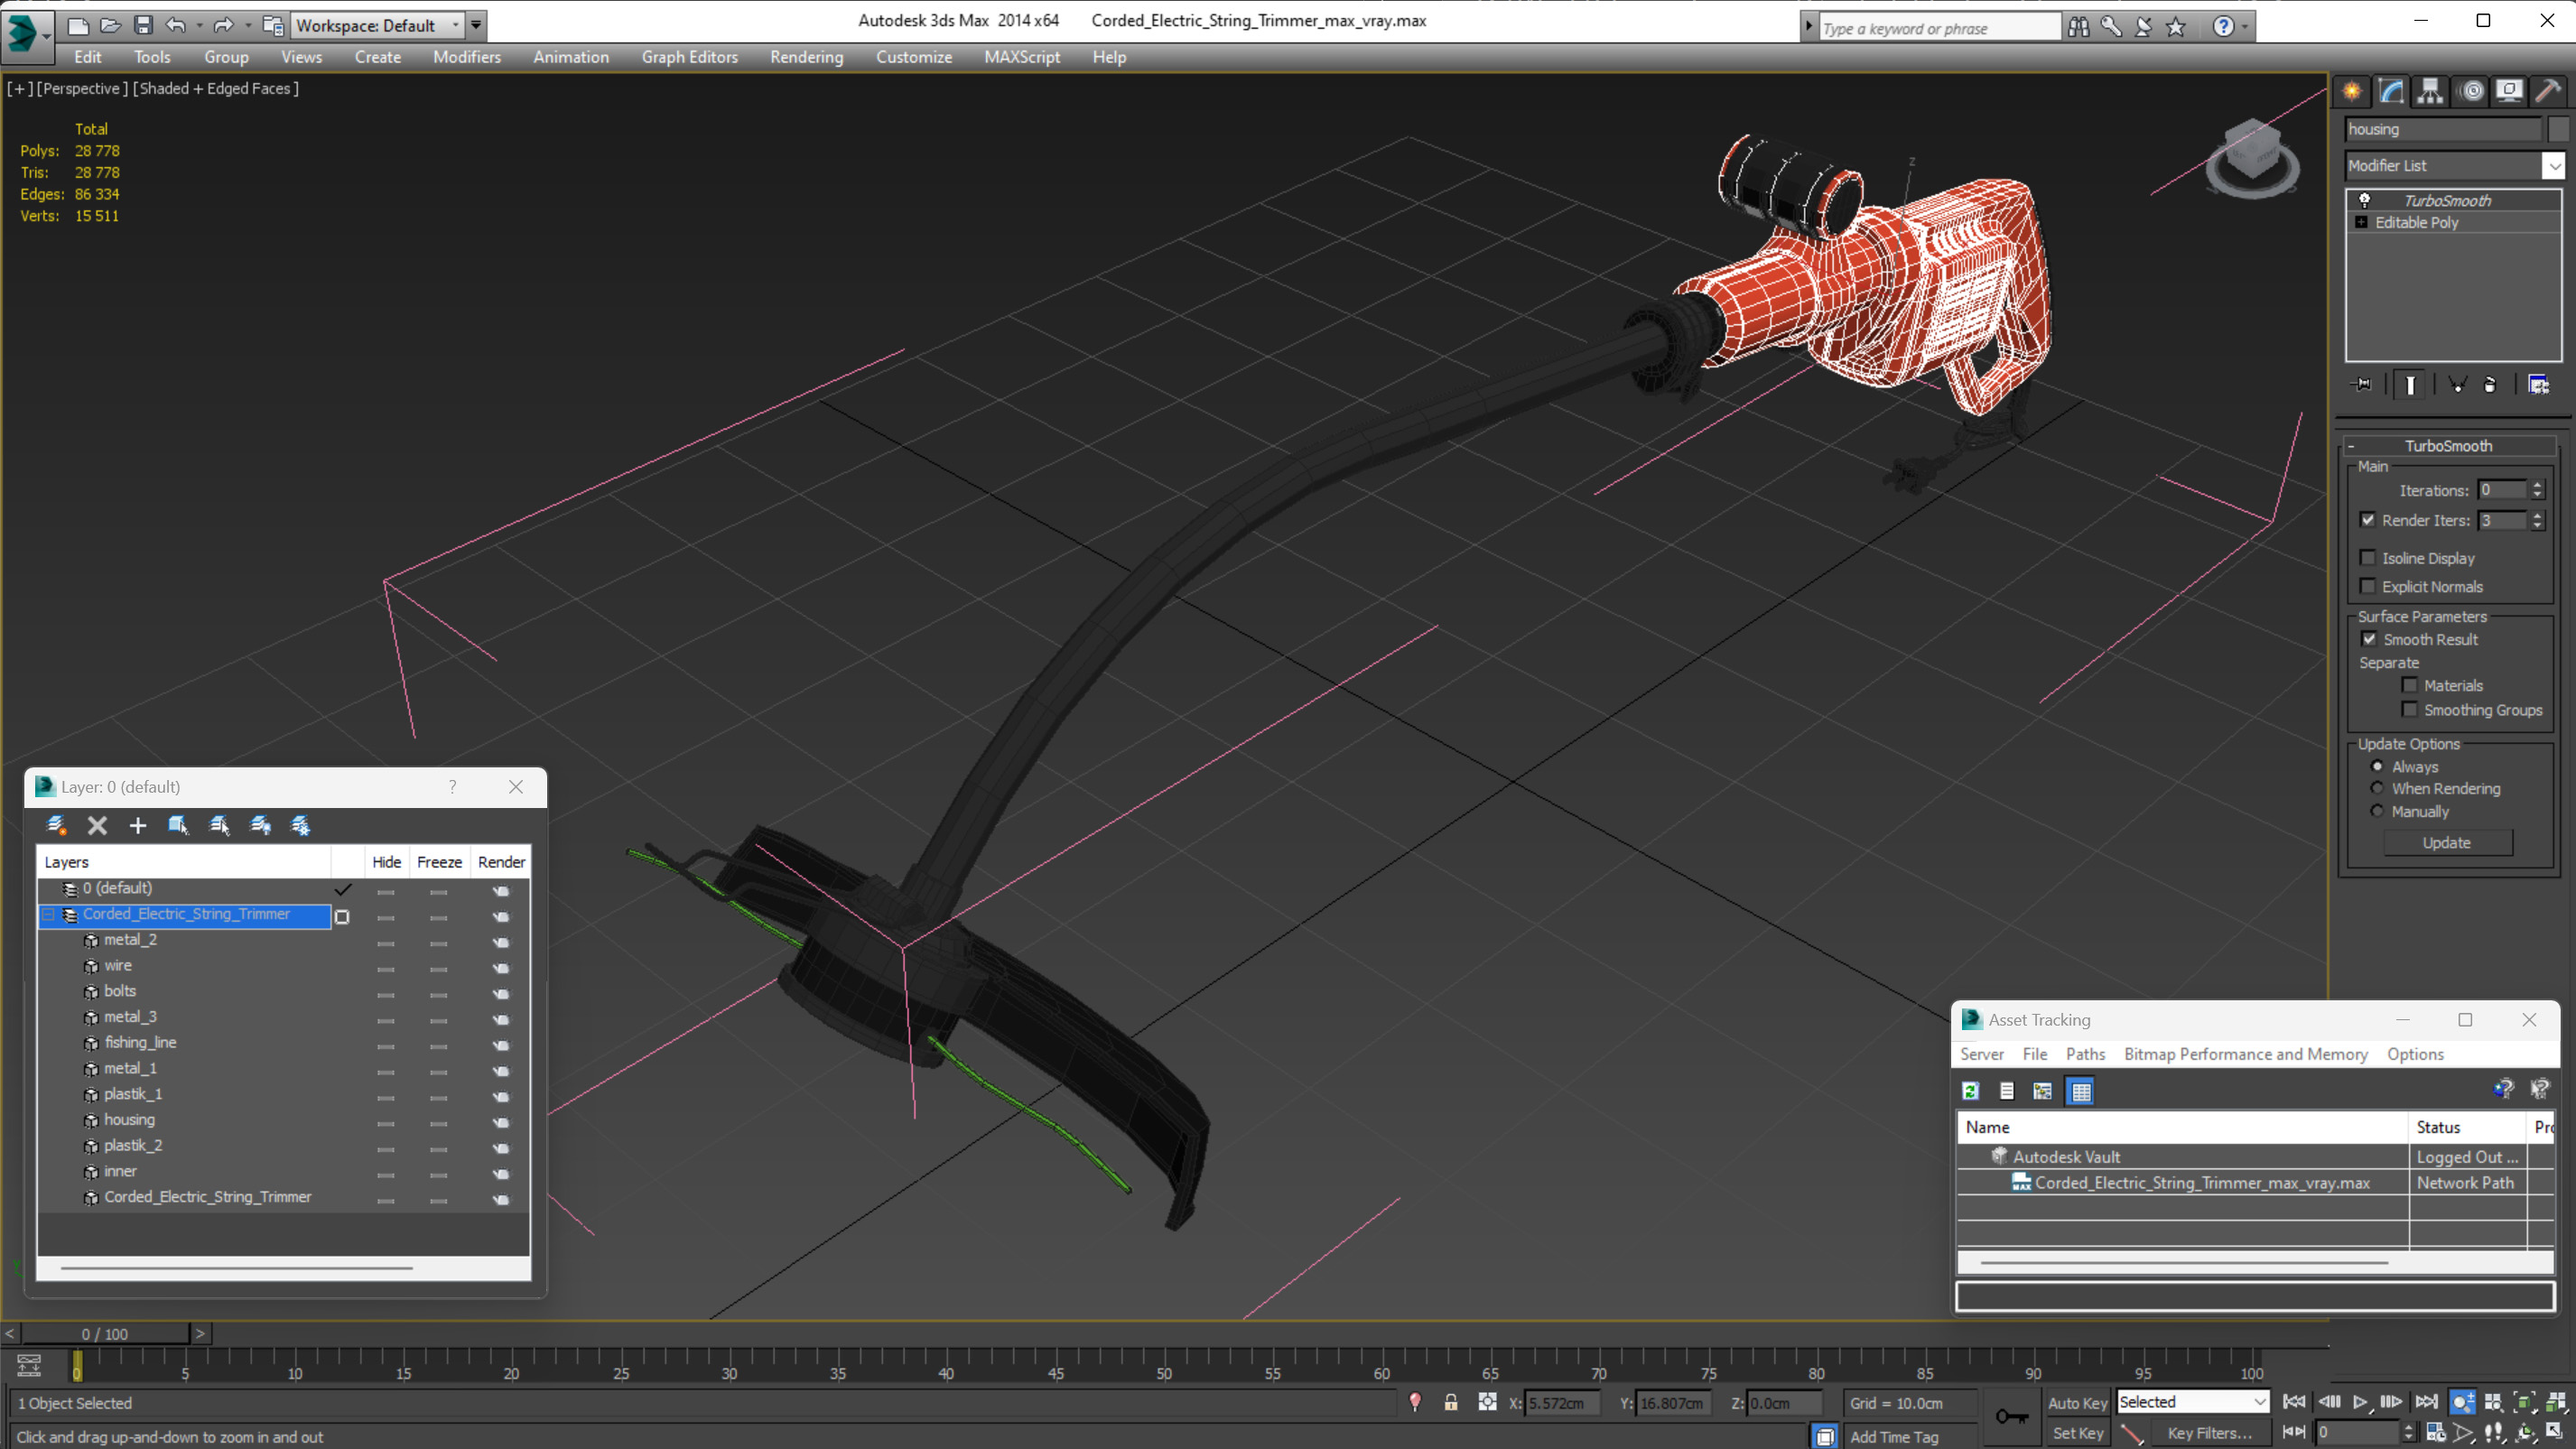Toggle Smooth Result checkbox
2576x1449 pixels.
point(2369,639)
